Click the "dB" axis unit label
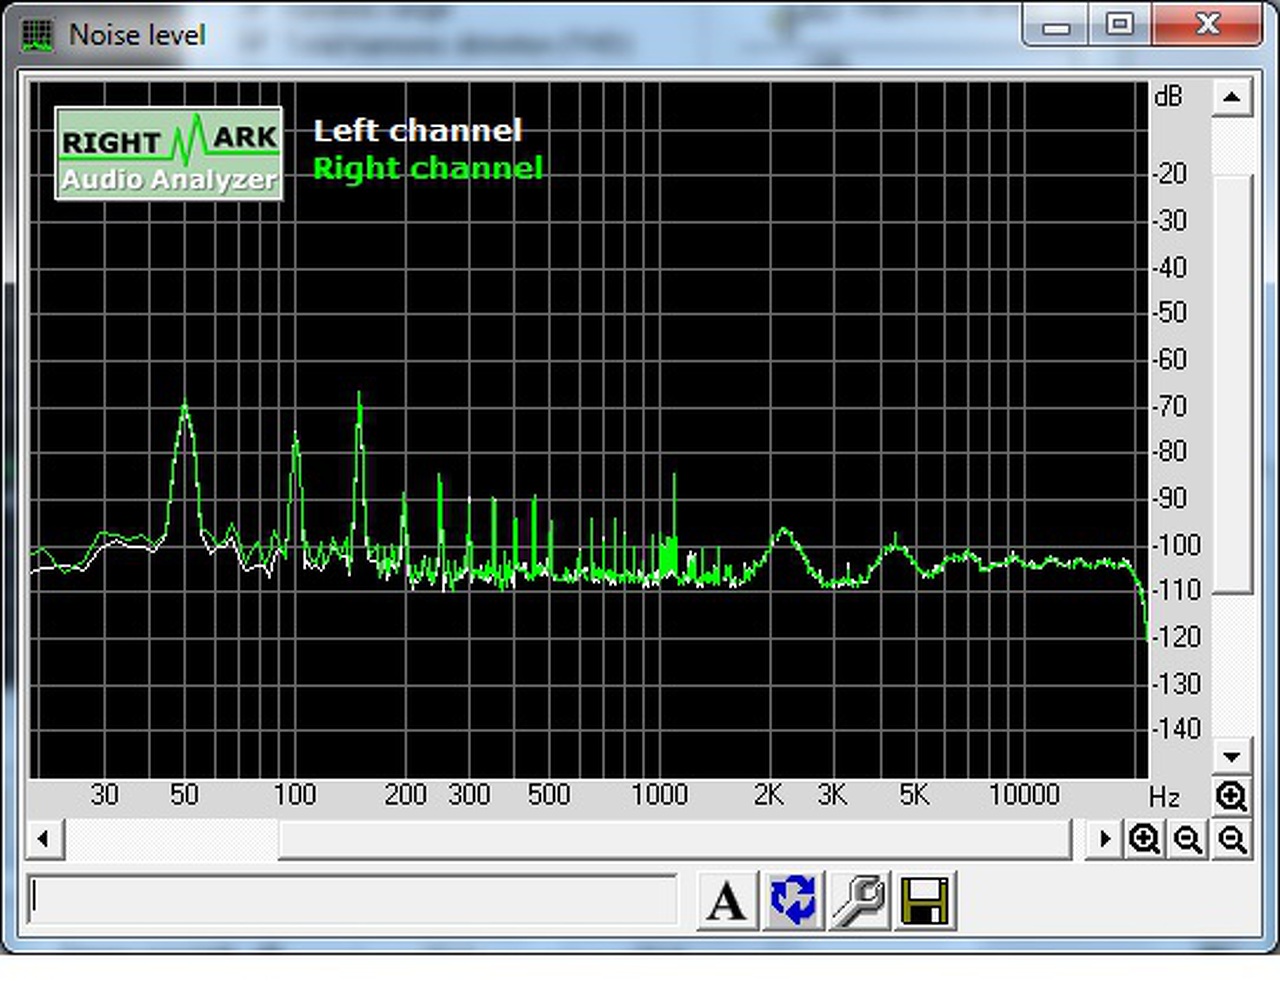 click(1168, 96)
